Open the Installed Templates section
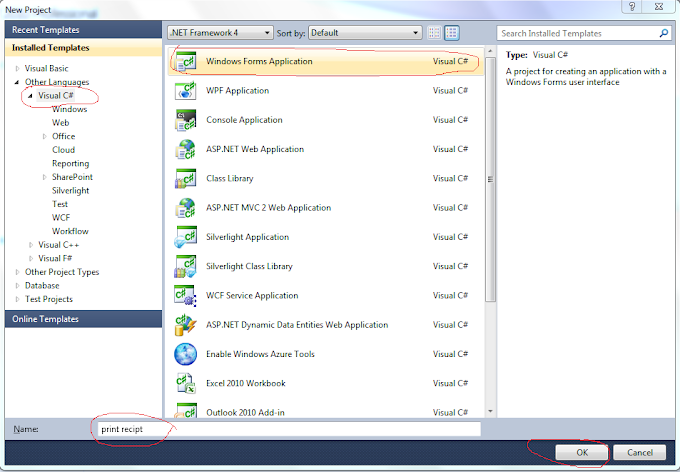The image size is (680, 472). pos(83,48)
